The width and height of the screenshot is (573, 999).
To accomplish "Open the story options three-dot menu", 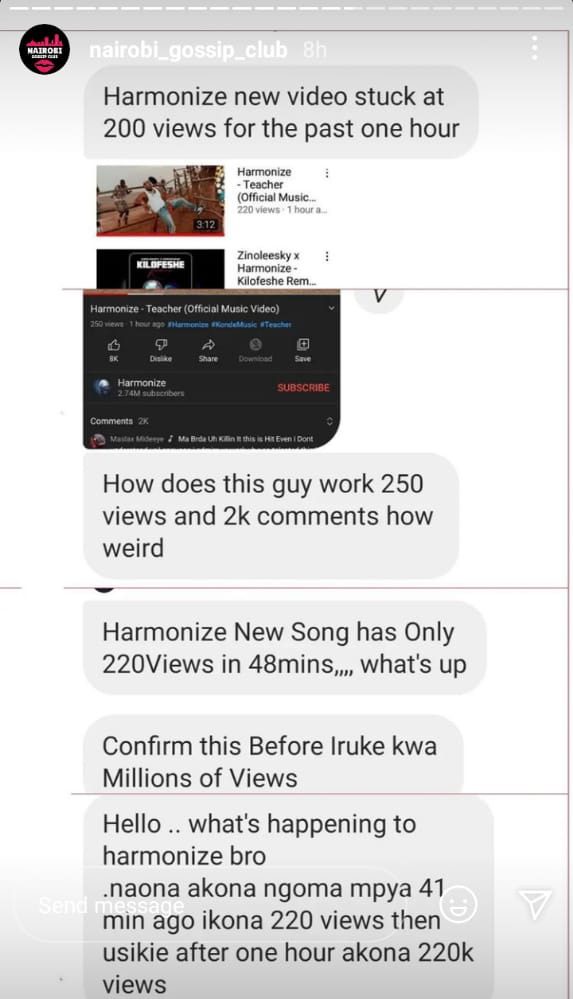I will [x=535, y=48].
